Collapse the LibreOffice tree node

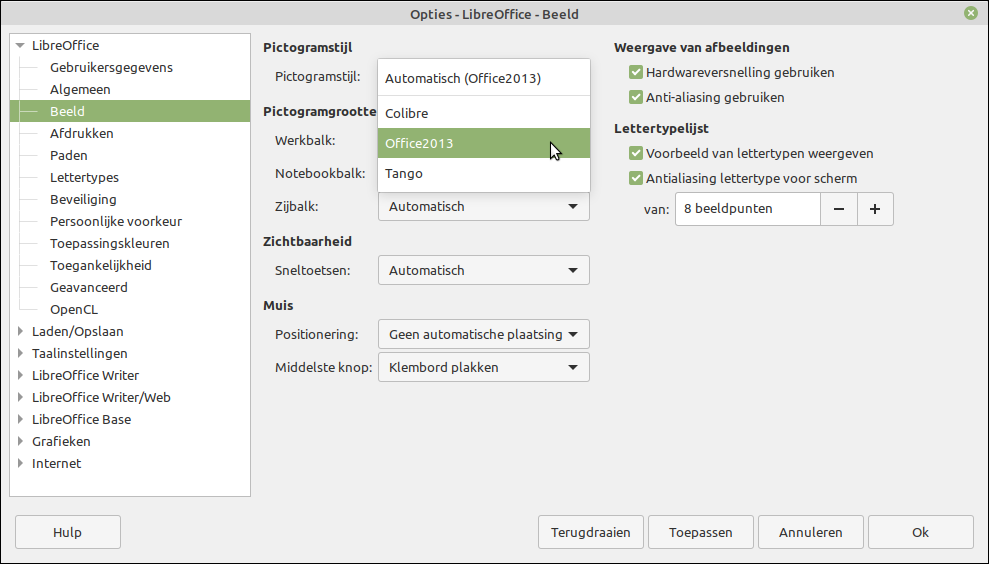pyautogui.click(x=20, y=46)
